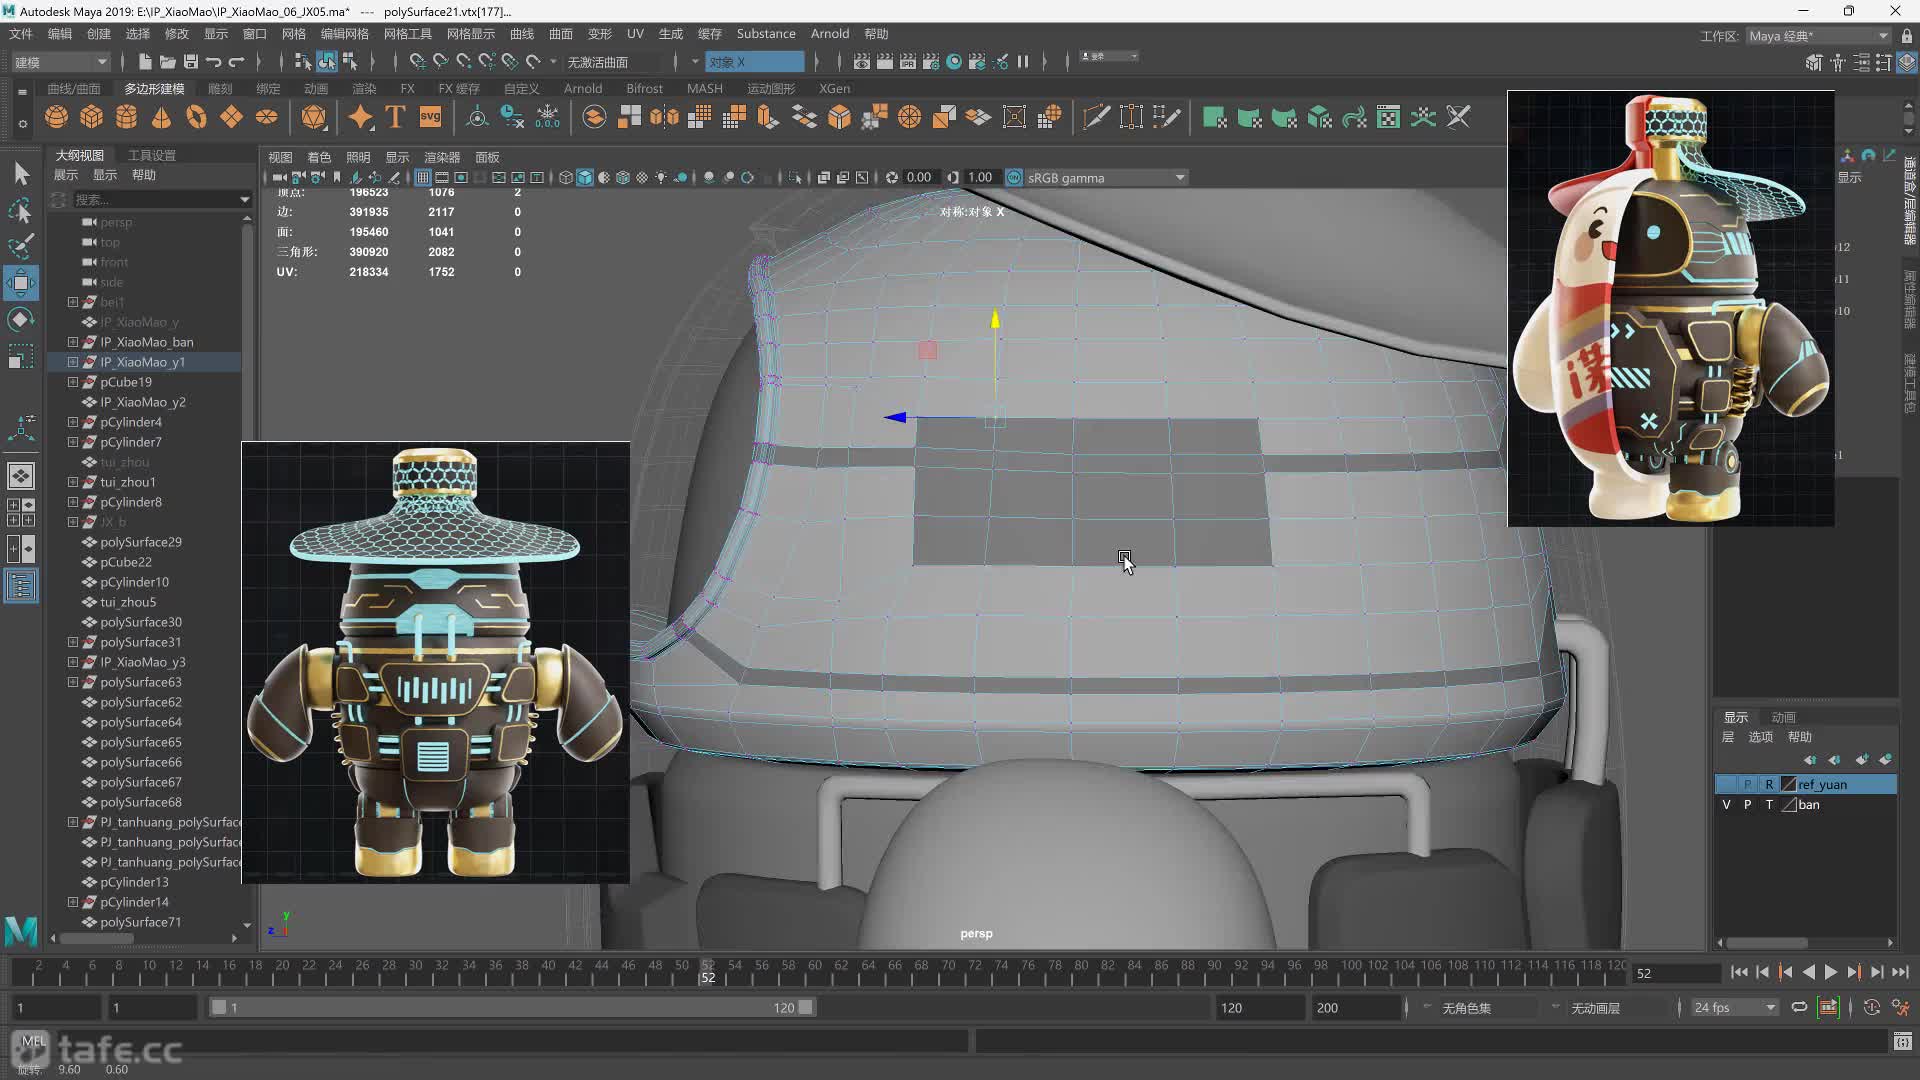The width and height of the screenshot is (1920, 1080).
Task: Click the open scene folder icon
Action: point(167,62)
